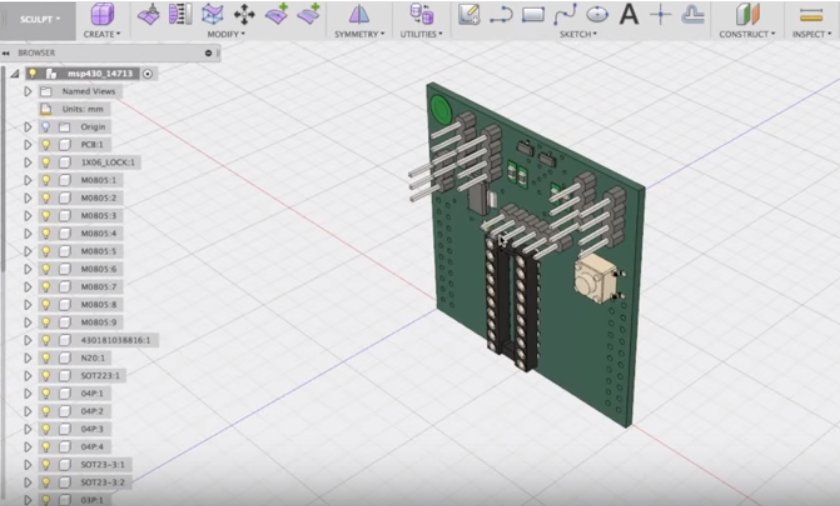Select the M0805:7 tree item
This screenshot has width=840, height=506.
[x=99, y=287]
